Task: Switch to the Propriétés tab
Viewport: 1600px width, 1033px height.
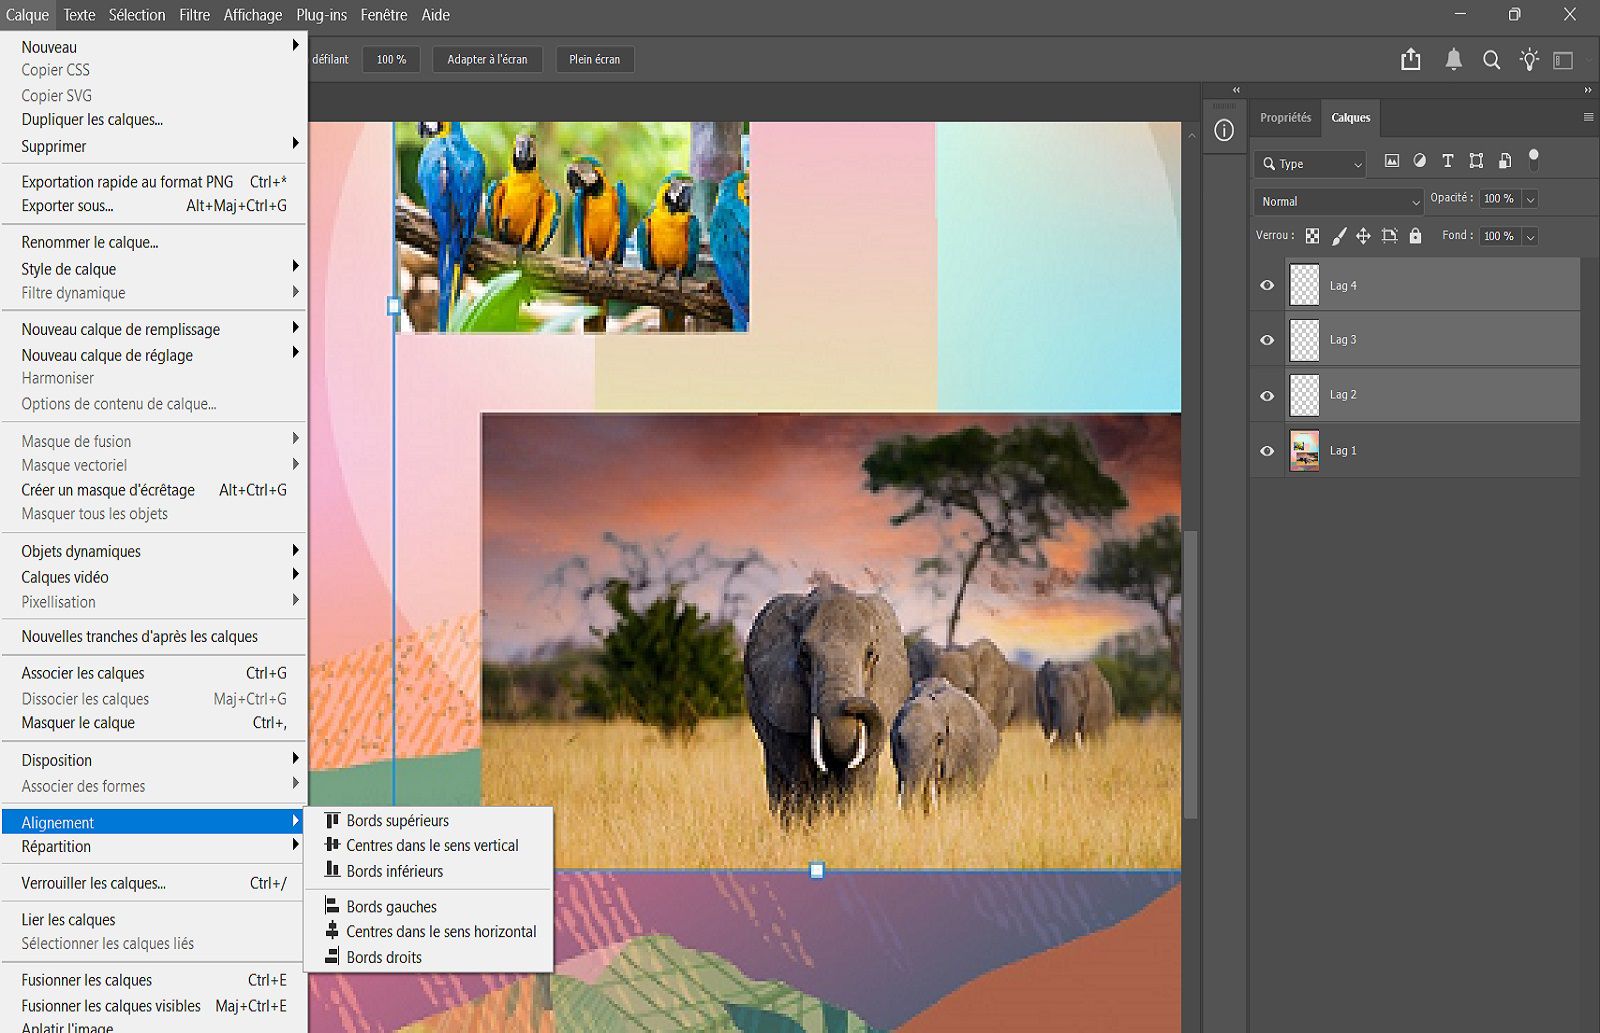Action: pos(1285,118)
